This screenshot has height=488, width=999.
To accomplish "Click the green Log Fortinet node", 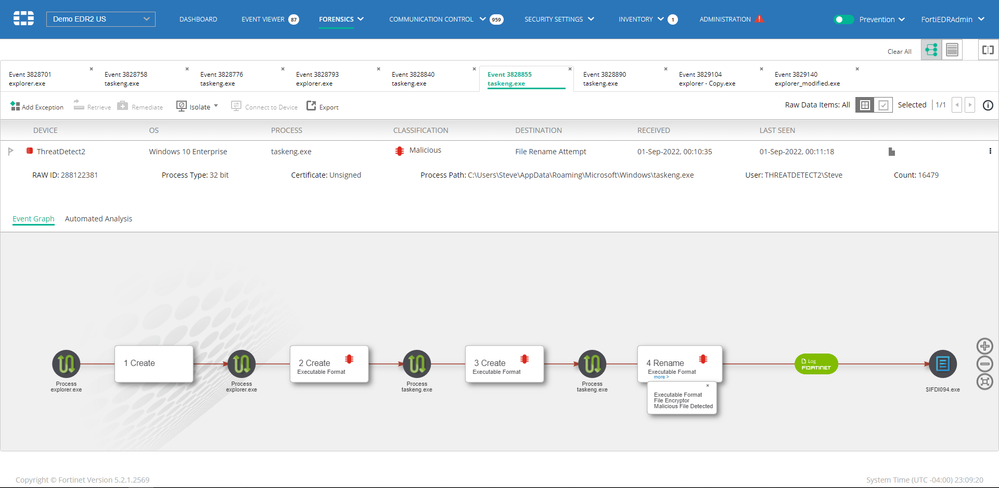I will 816,364.
